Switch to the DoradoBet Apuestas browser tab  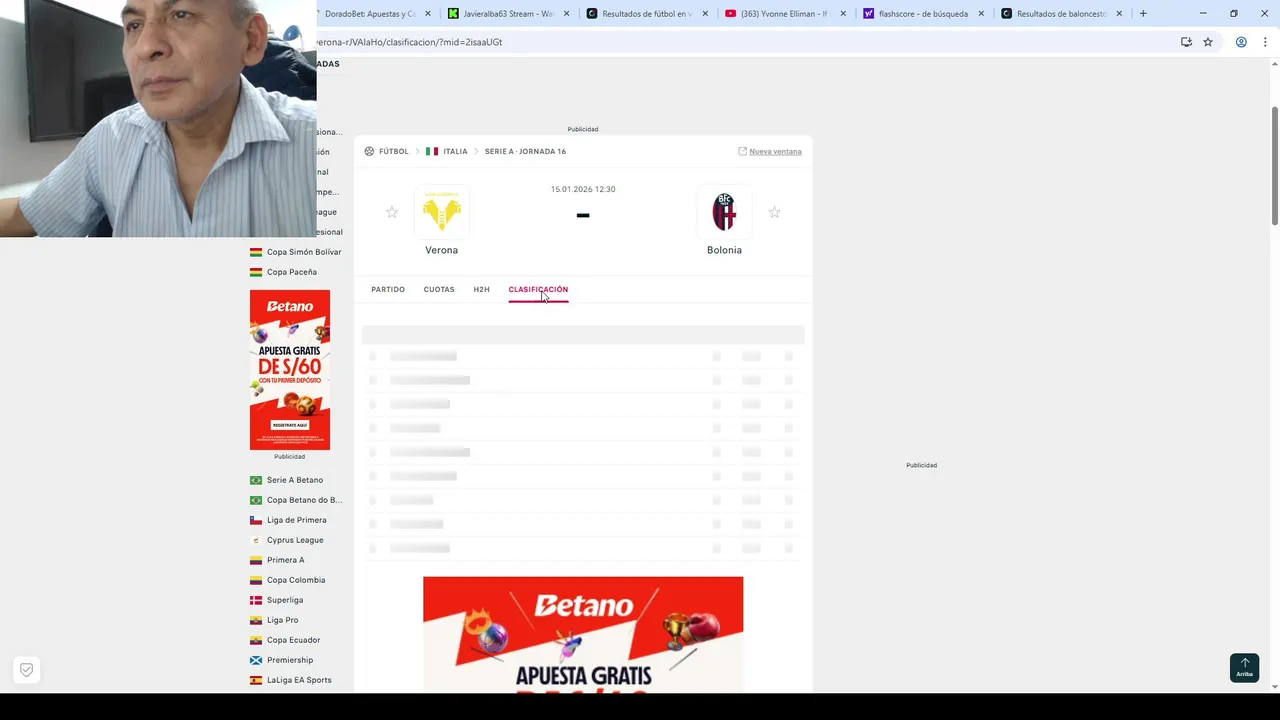click(x=370, y=14)
